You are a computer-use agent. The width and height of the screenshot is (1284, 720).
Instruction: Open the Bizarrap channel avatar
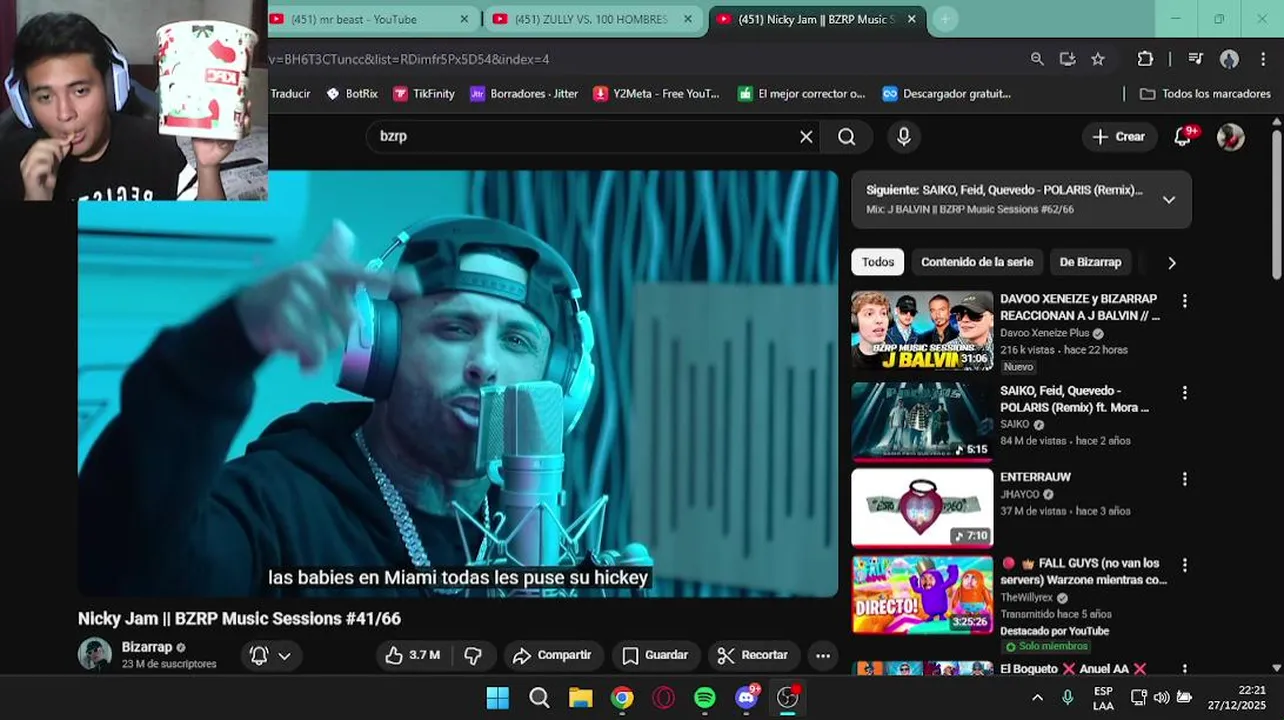pyautogui.click(x=95, y=654)
